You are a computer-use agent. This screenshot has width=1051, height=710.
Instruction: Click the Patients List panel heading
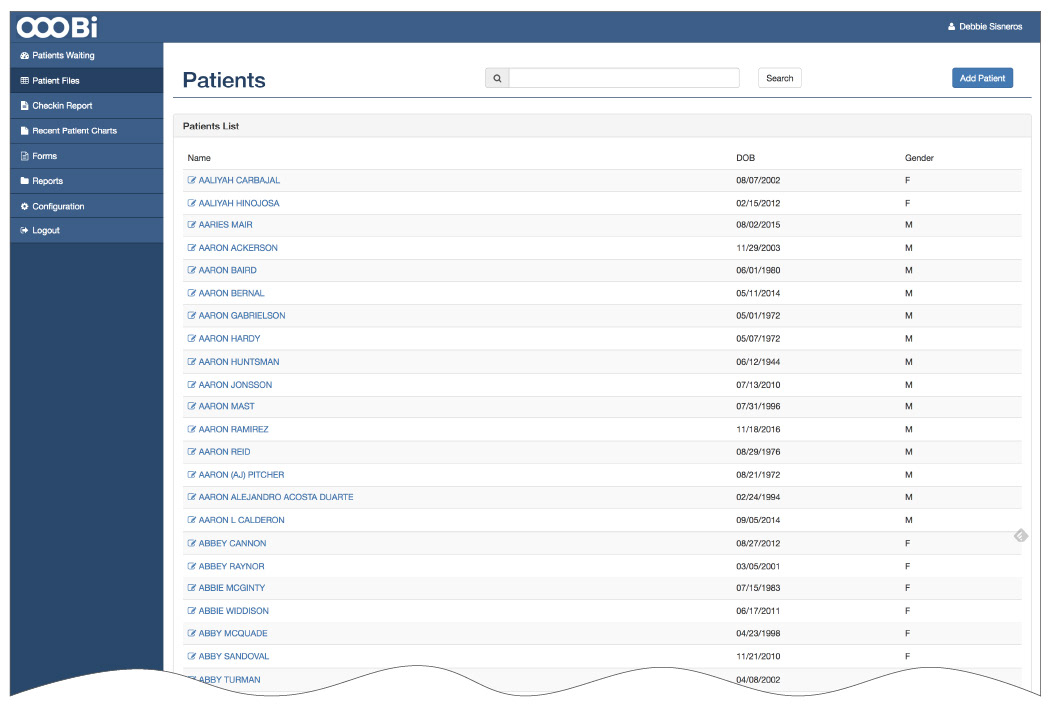[x=211, y=126]
